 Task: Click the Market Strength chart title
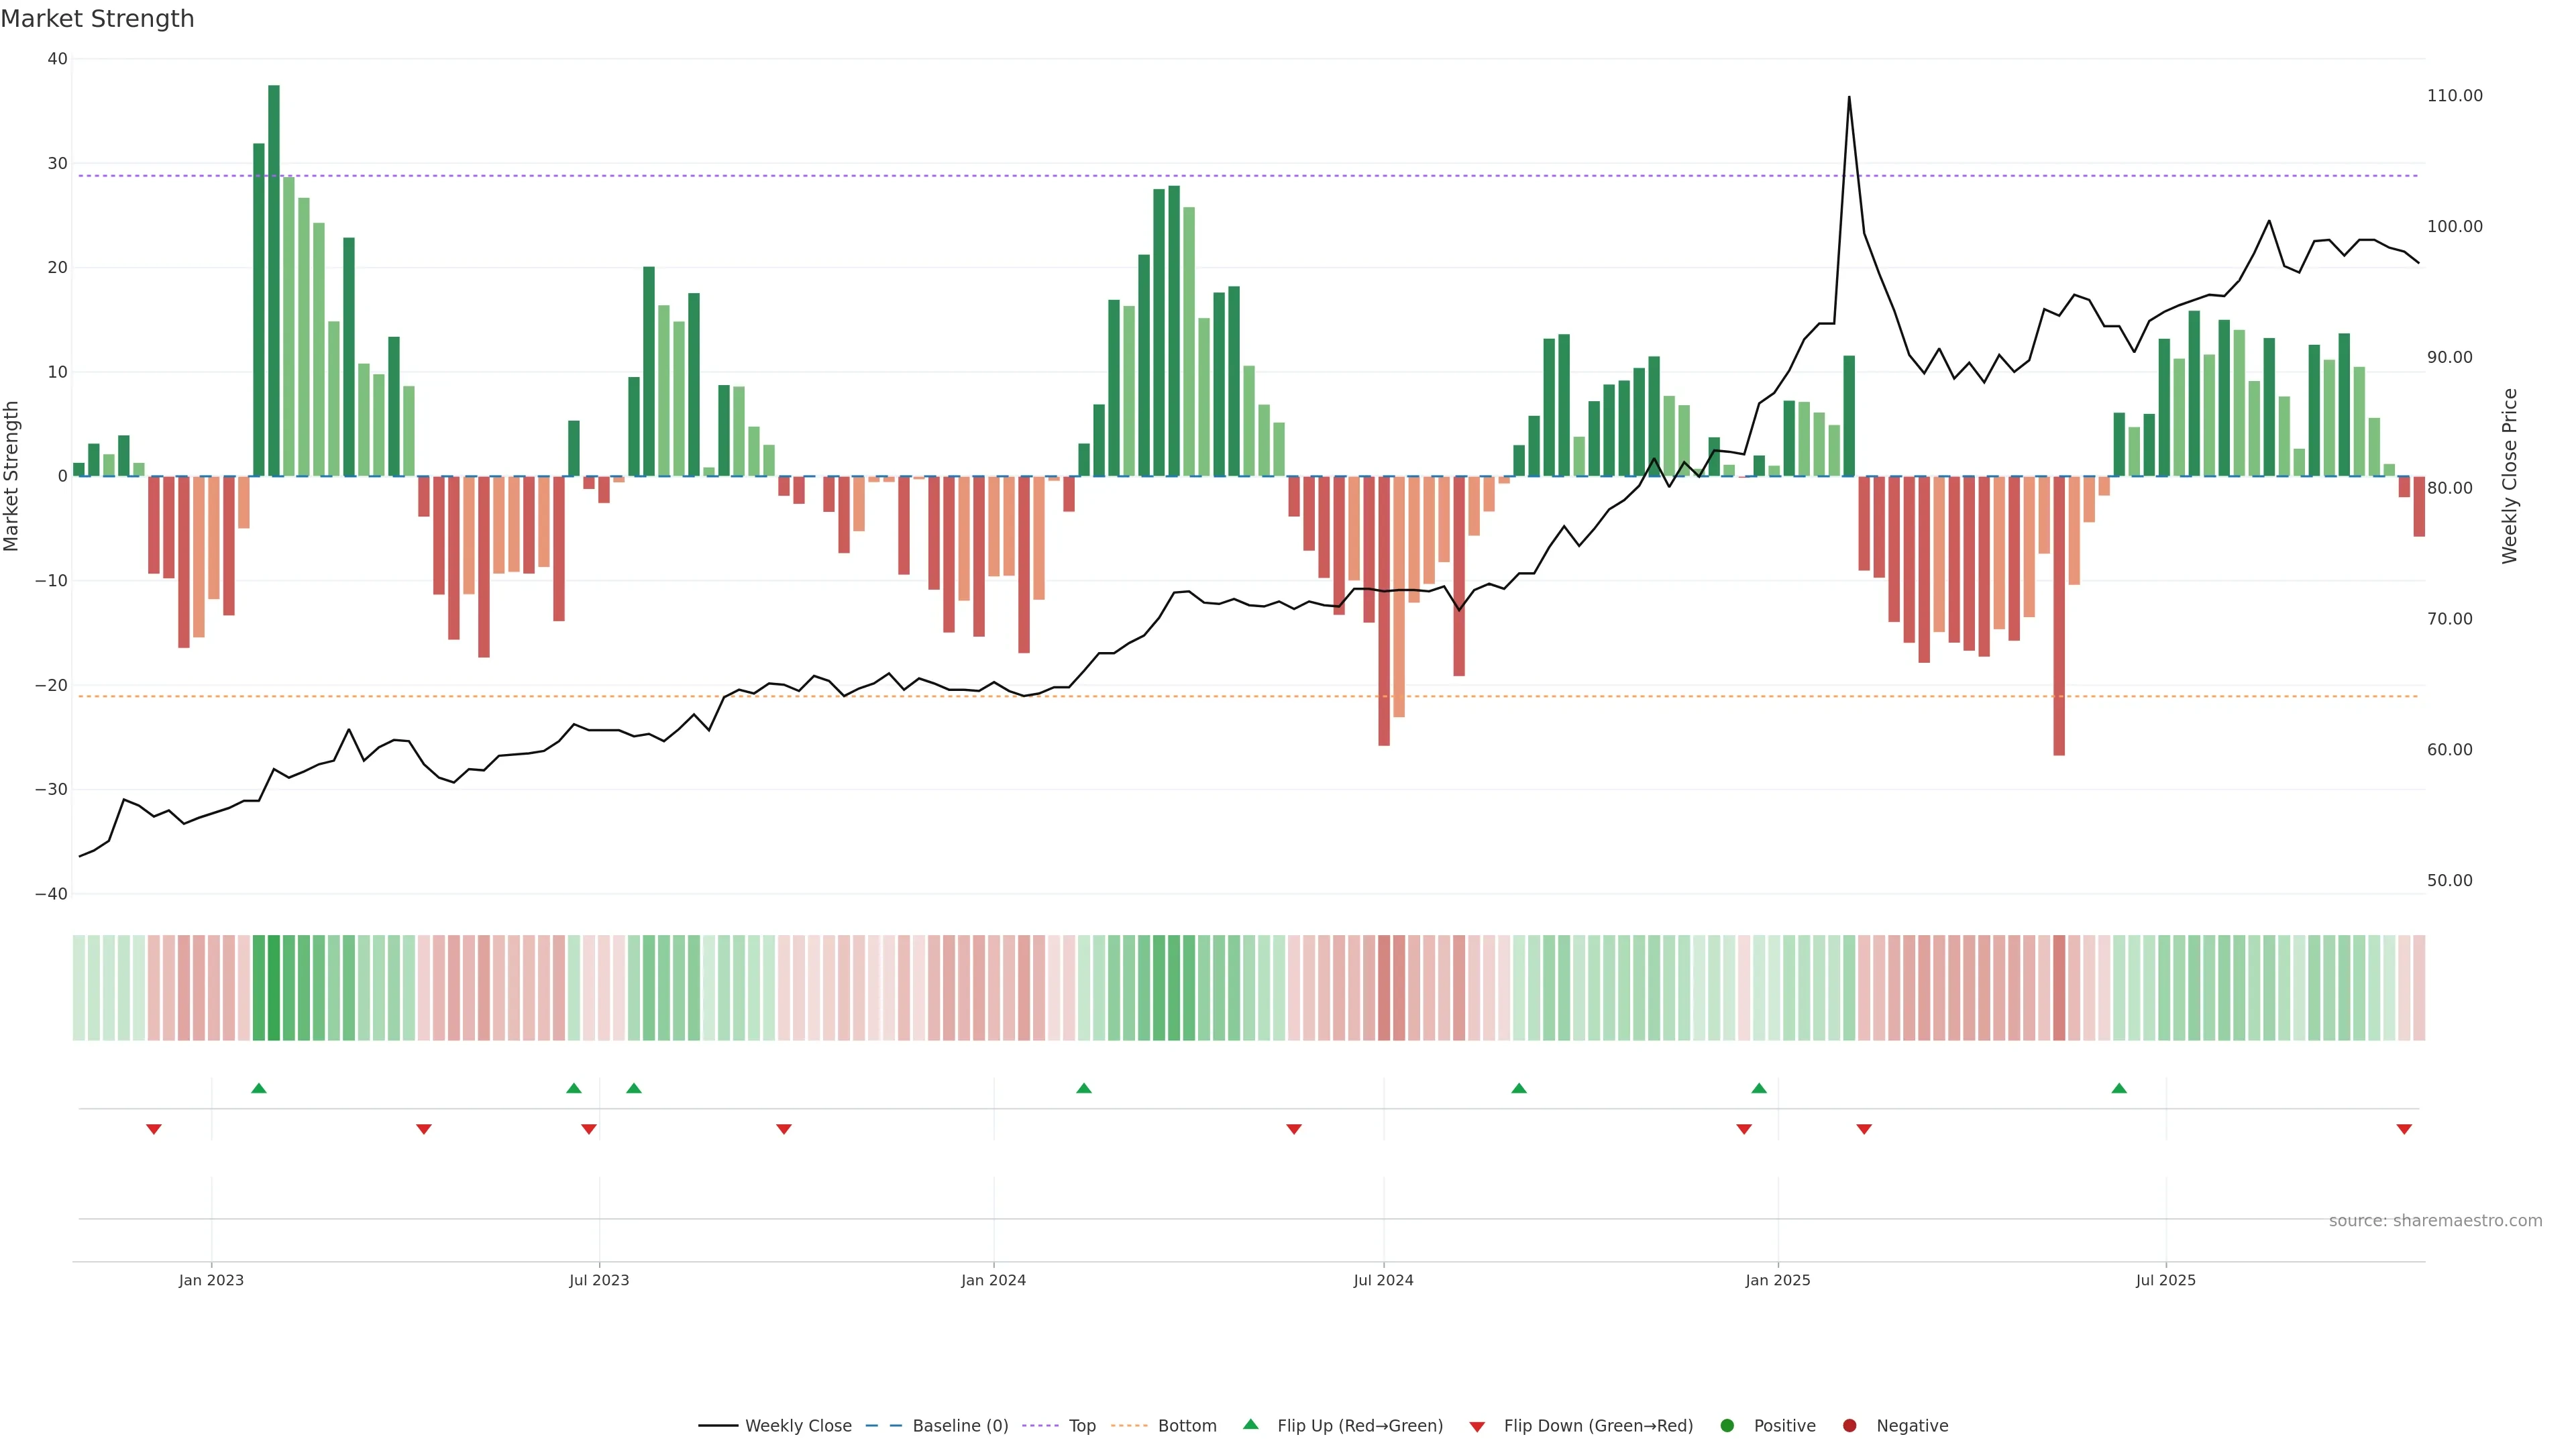click(97, 19)
